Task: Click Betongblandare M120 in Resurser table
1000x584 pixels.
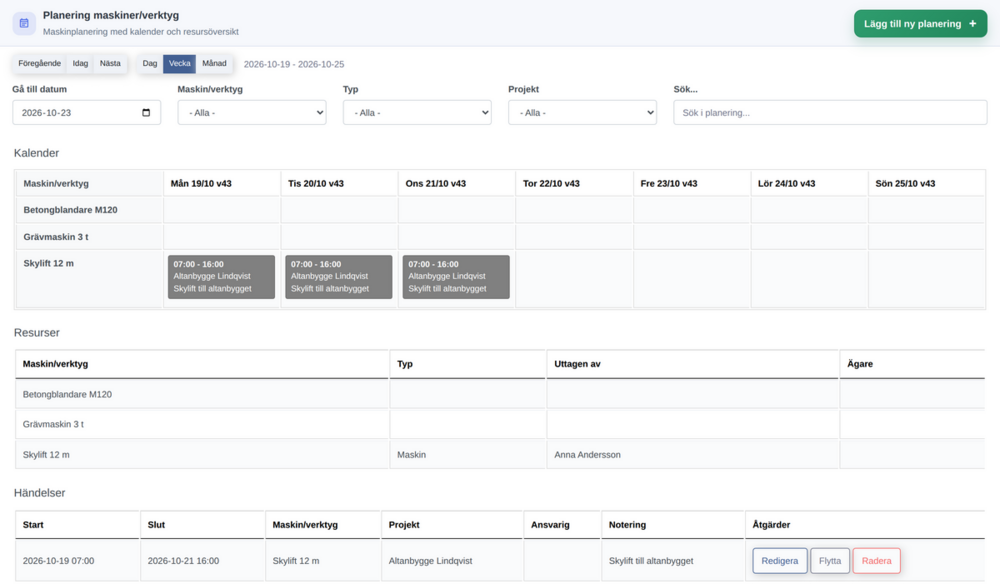Action: (67, 395)
